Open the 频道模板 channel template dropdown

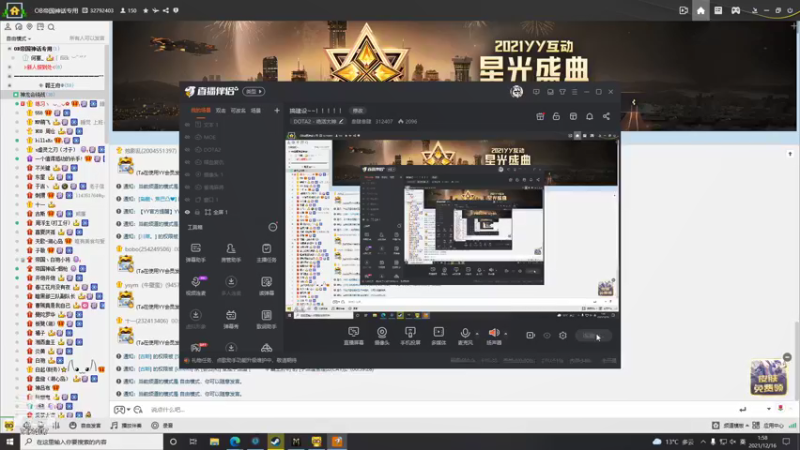click(730, 426)
